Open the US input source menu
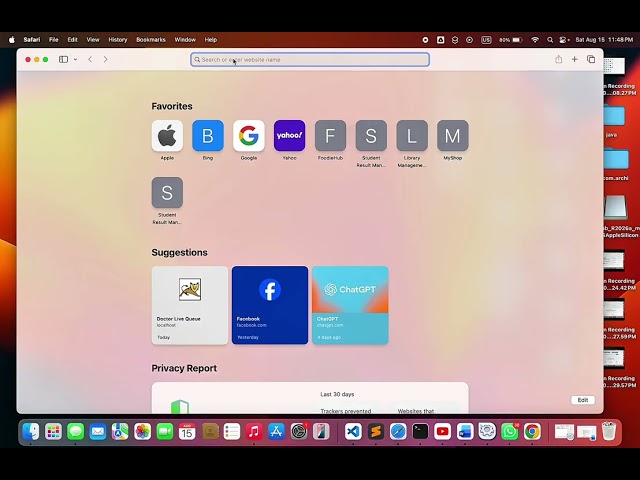The height and width of the screenshot is (480, 640). pyautogui.click(x=486, y=40)
